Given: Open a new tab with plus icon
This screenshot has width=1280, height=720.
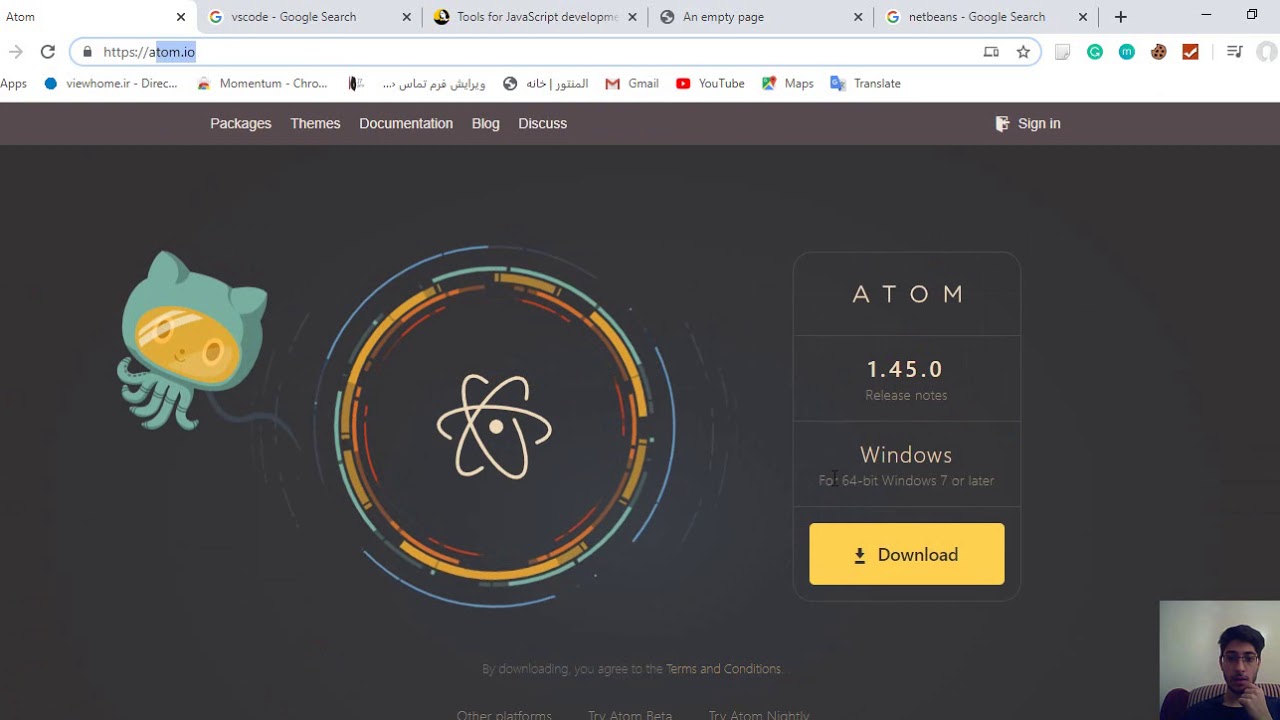Looking at the screenshot, I should point(1121,17).
